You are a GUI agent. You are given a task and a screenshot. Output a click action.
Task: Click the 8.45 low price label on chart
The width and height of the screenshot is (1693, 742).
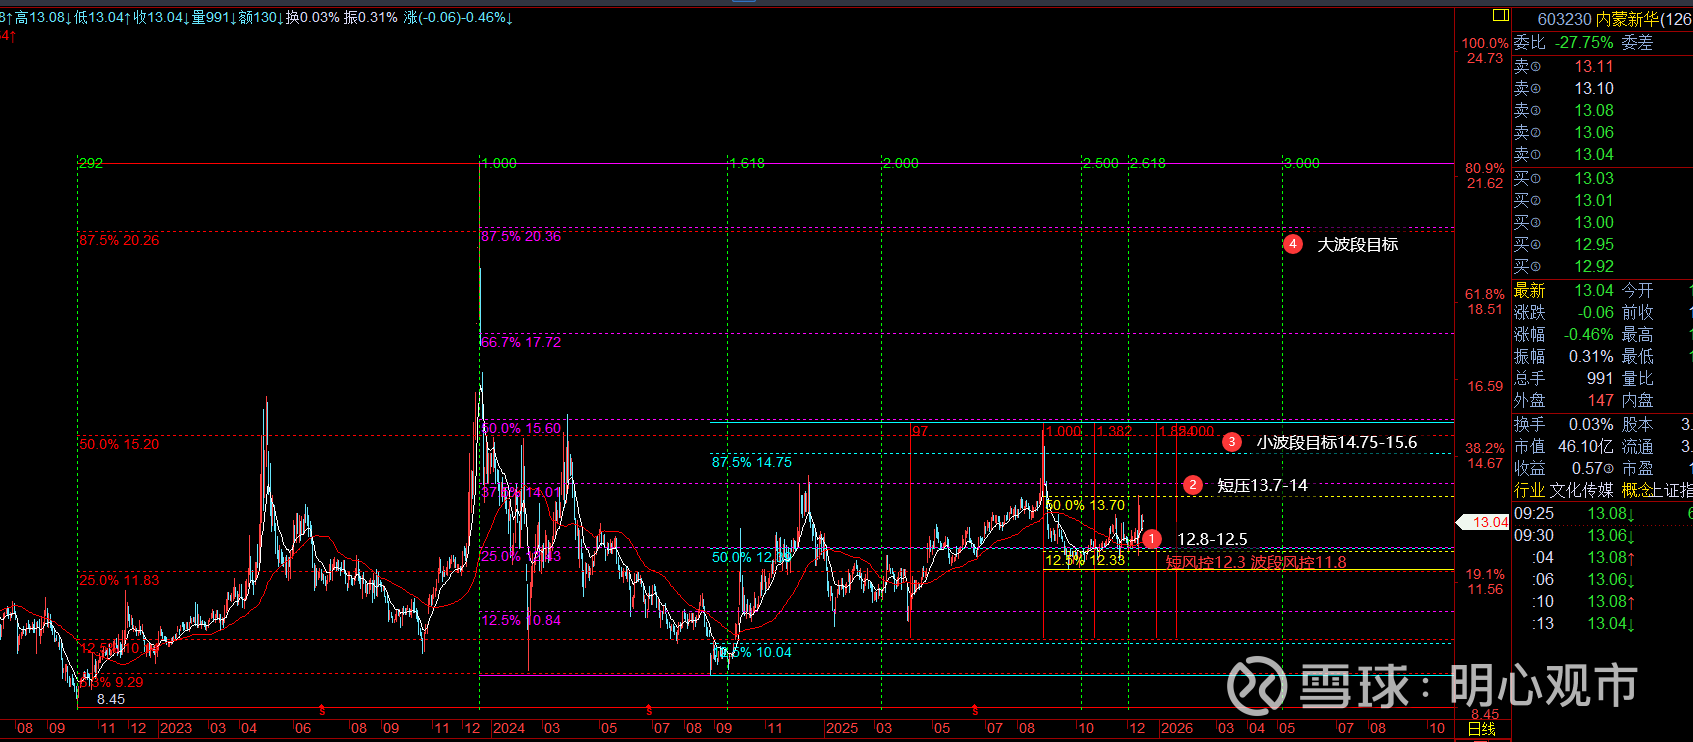click(111, 699)
